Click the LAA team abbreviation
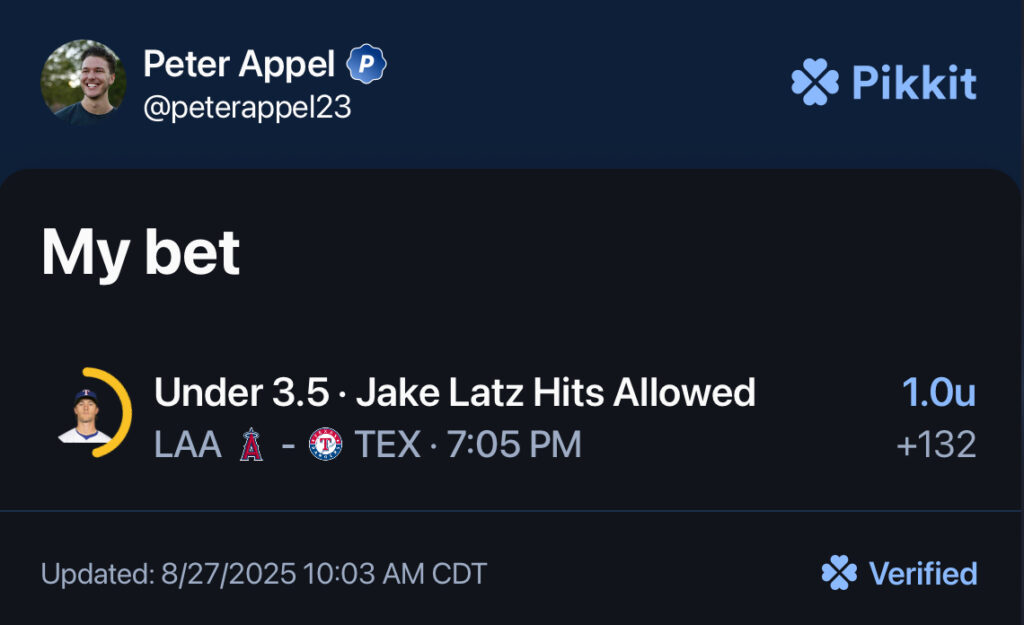The image size is (1024, 625). click(x=188, y=445)
